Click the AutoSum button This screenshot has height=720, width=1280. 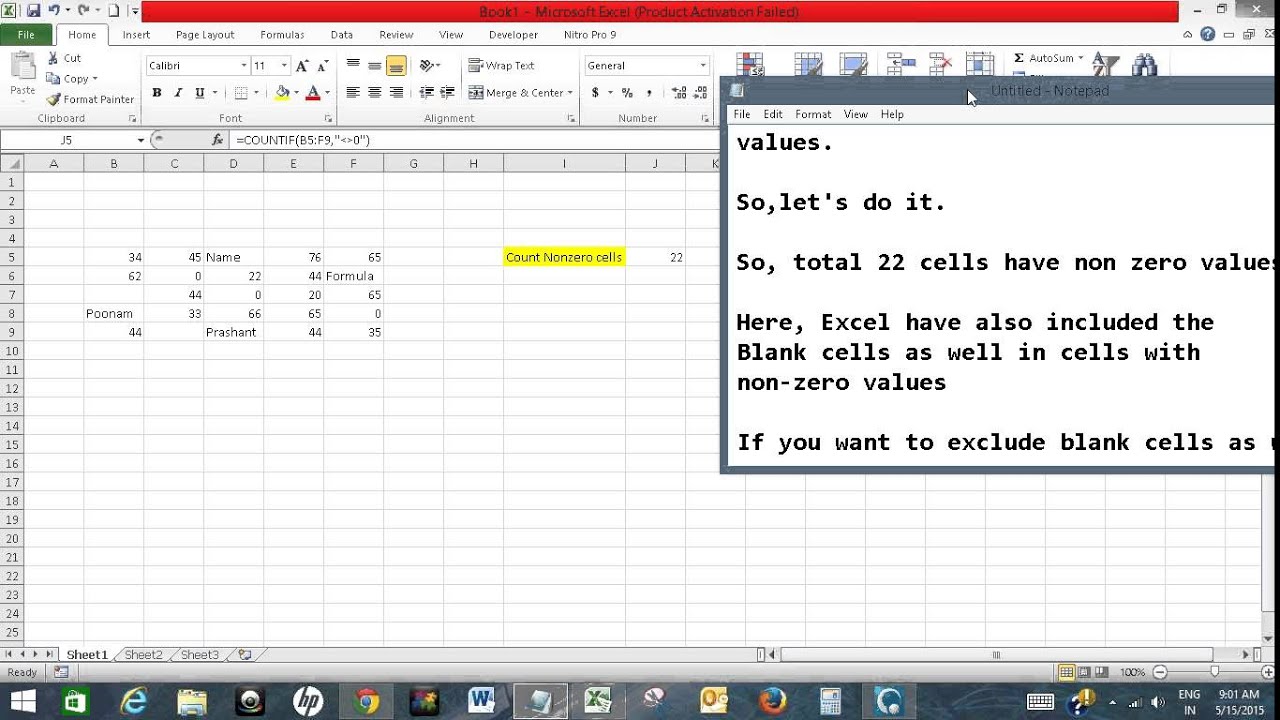[1043, 59]
